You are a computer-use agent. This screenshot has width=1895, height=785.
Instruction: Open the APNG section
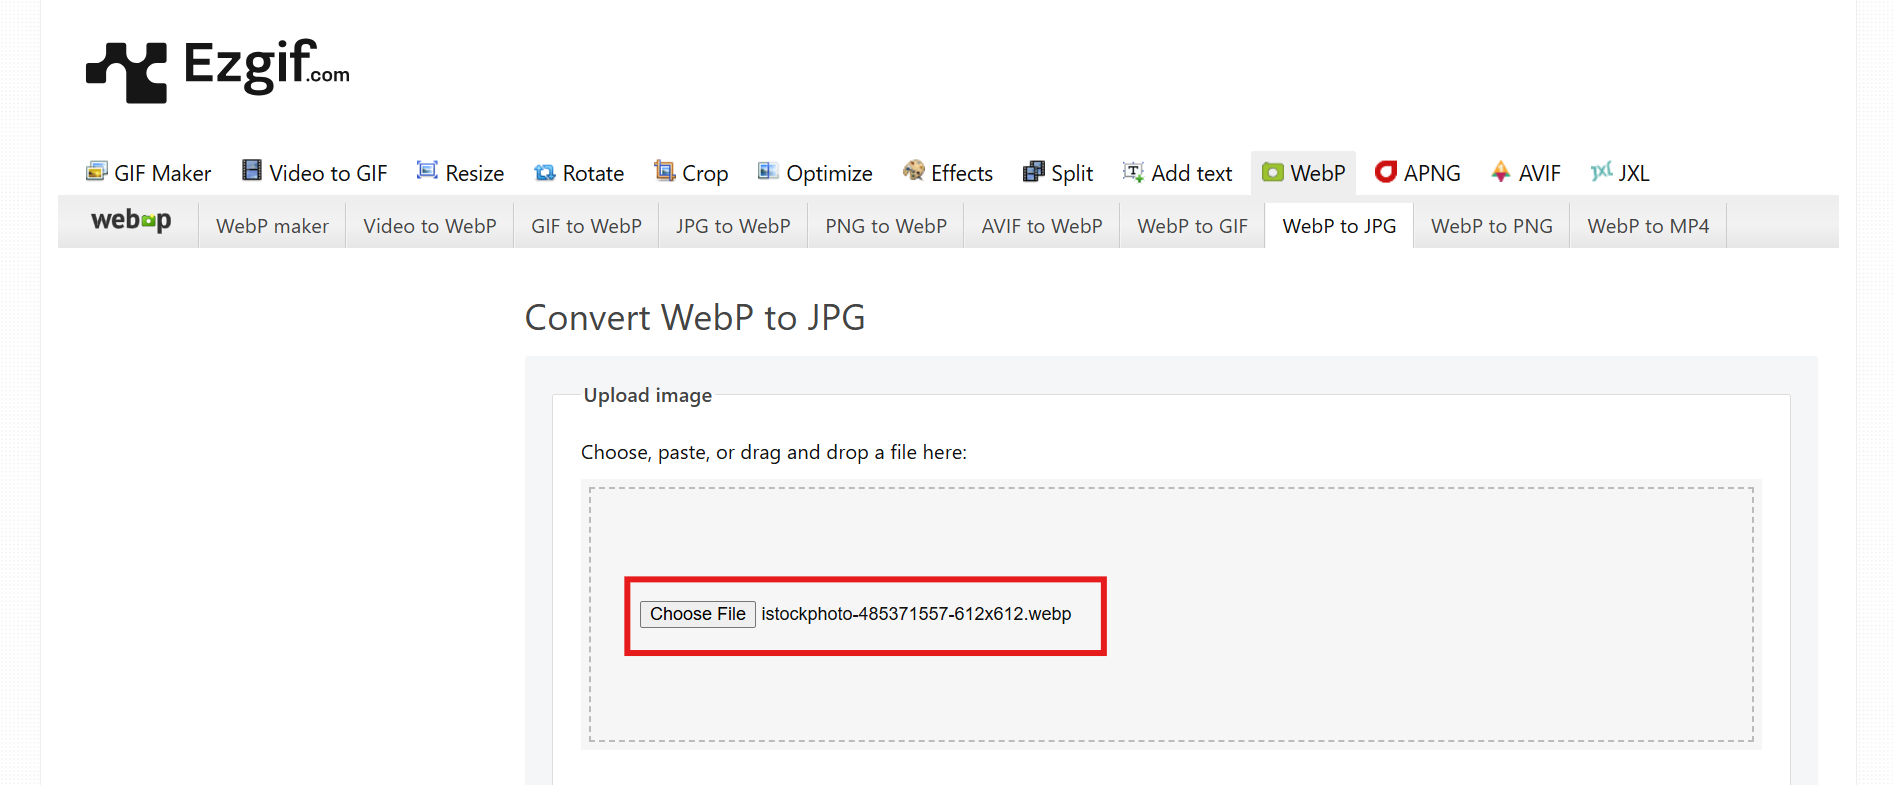pos(1418,173)
